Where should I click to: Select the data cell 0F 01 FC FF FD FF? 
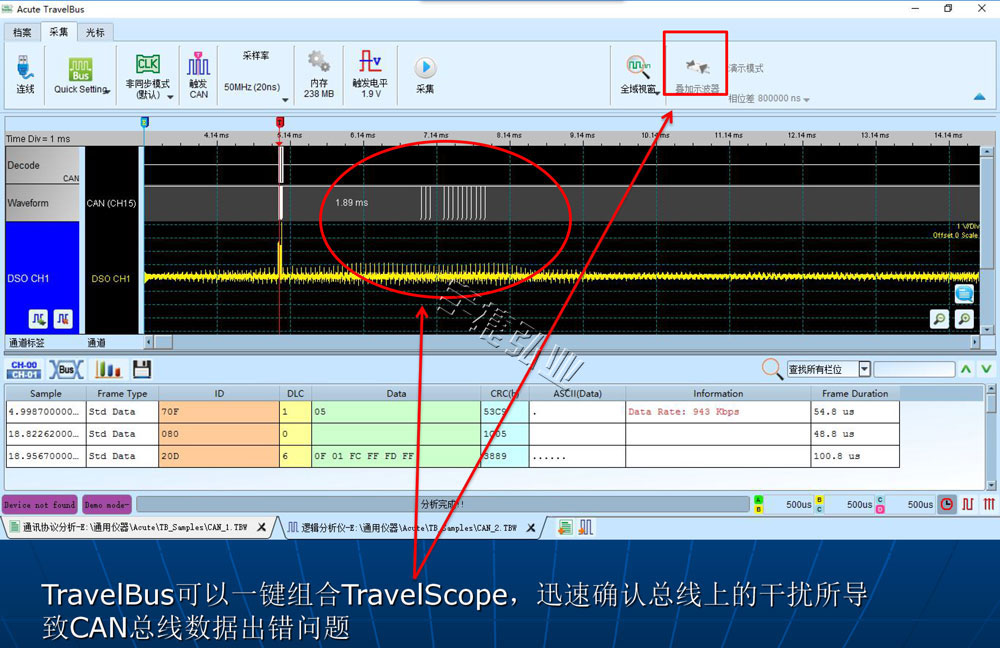pyautogui.click(x=395, y=456)
